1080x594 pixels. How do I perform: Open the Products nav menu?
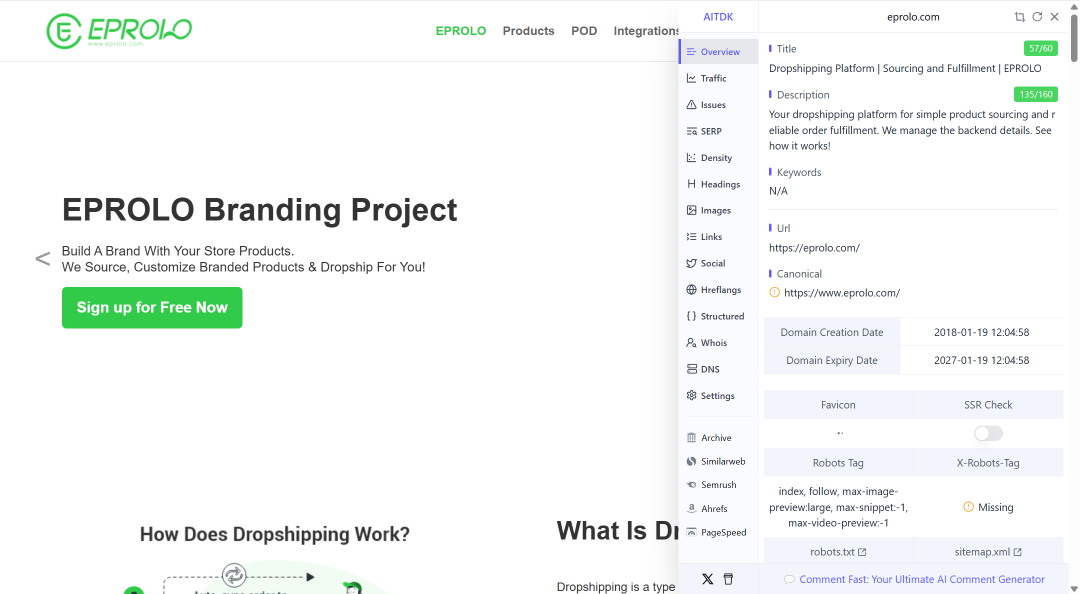click(528, 31)
